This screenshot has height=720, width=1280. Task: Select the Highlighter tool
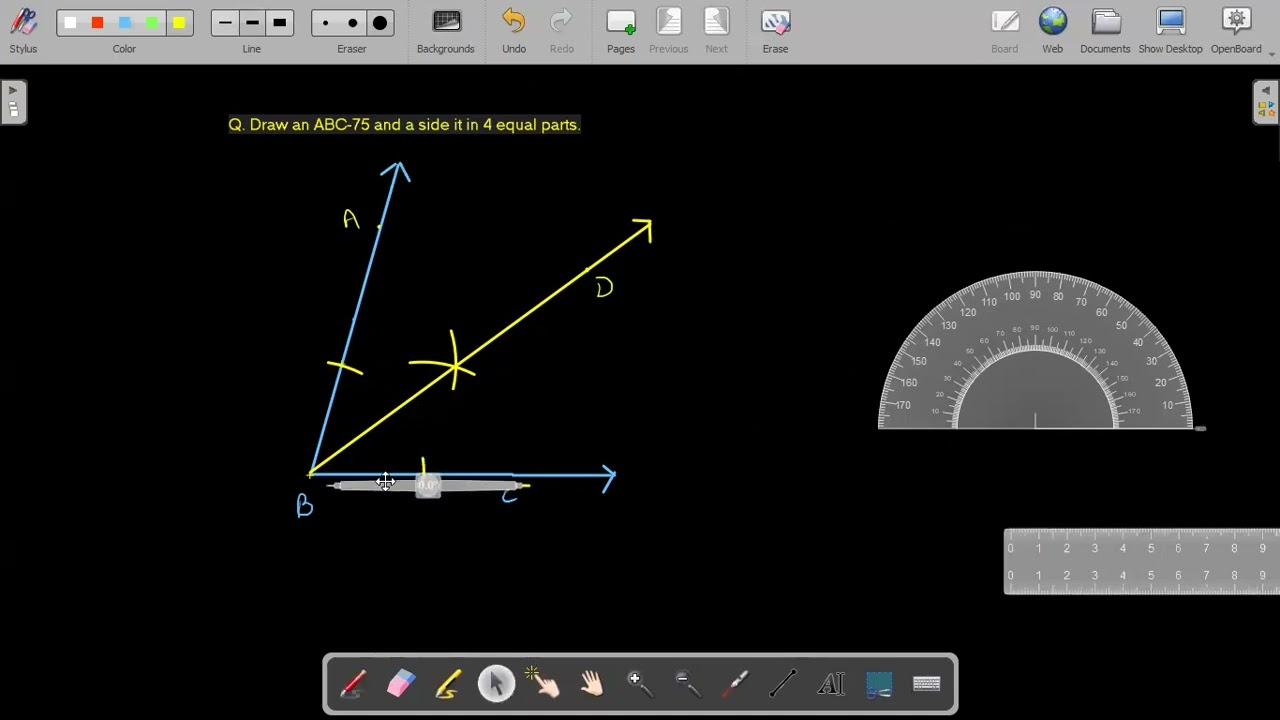click(x=448, y=684)
